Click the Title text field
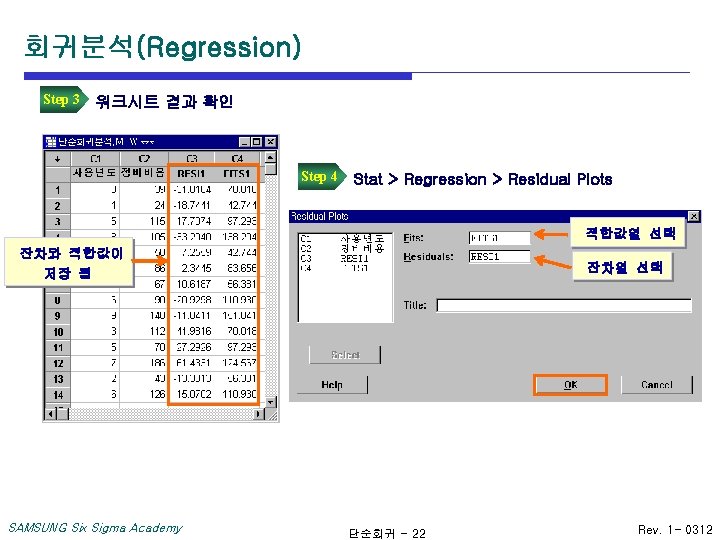This screenshot has width=720, height=540. coord(564,305)
